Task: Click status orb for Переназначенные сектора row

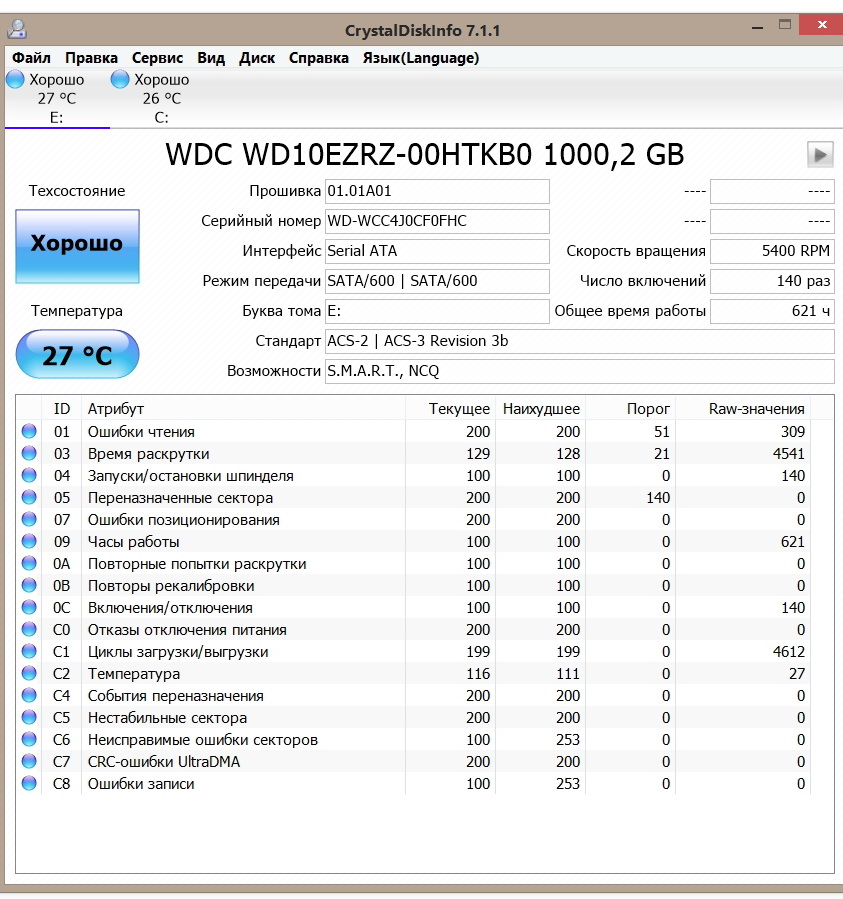Action: [29, 497]
